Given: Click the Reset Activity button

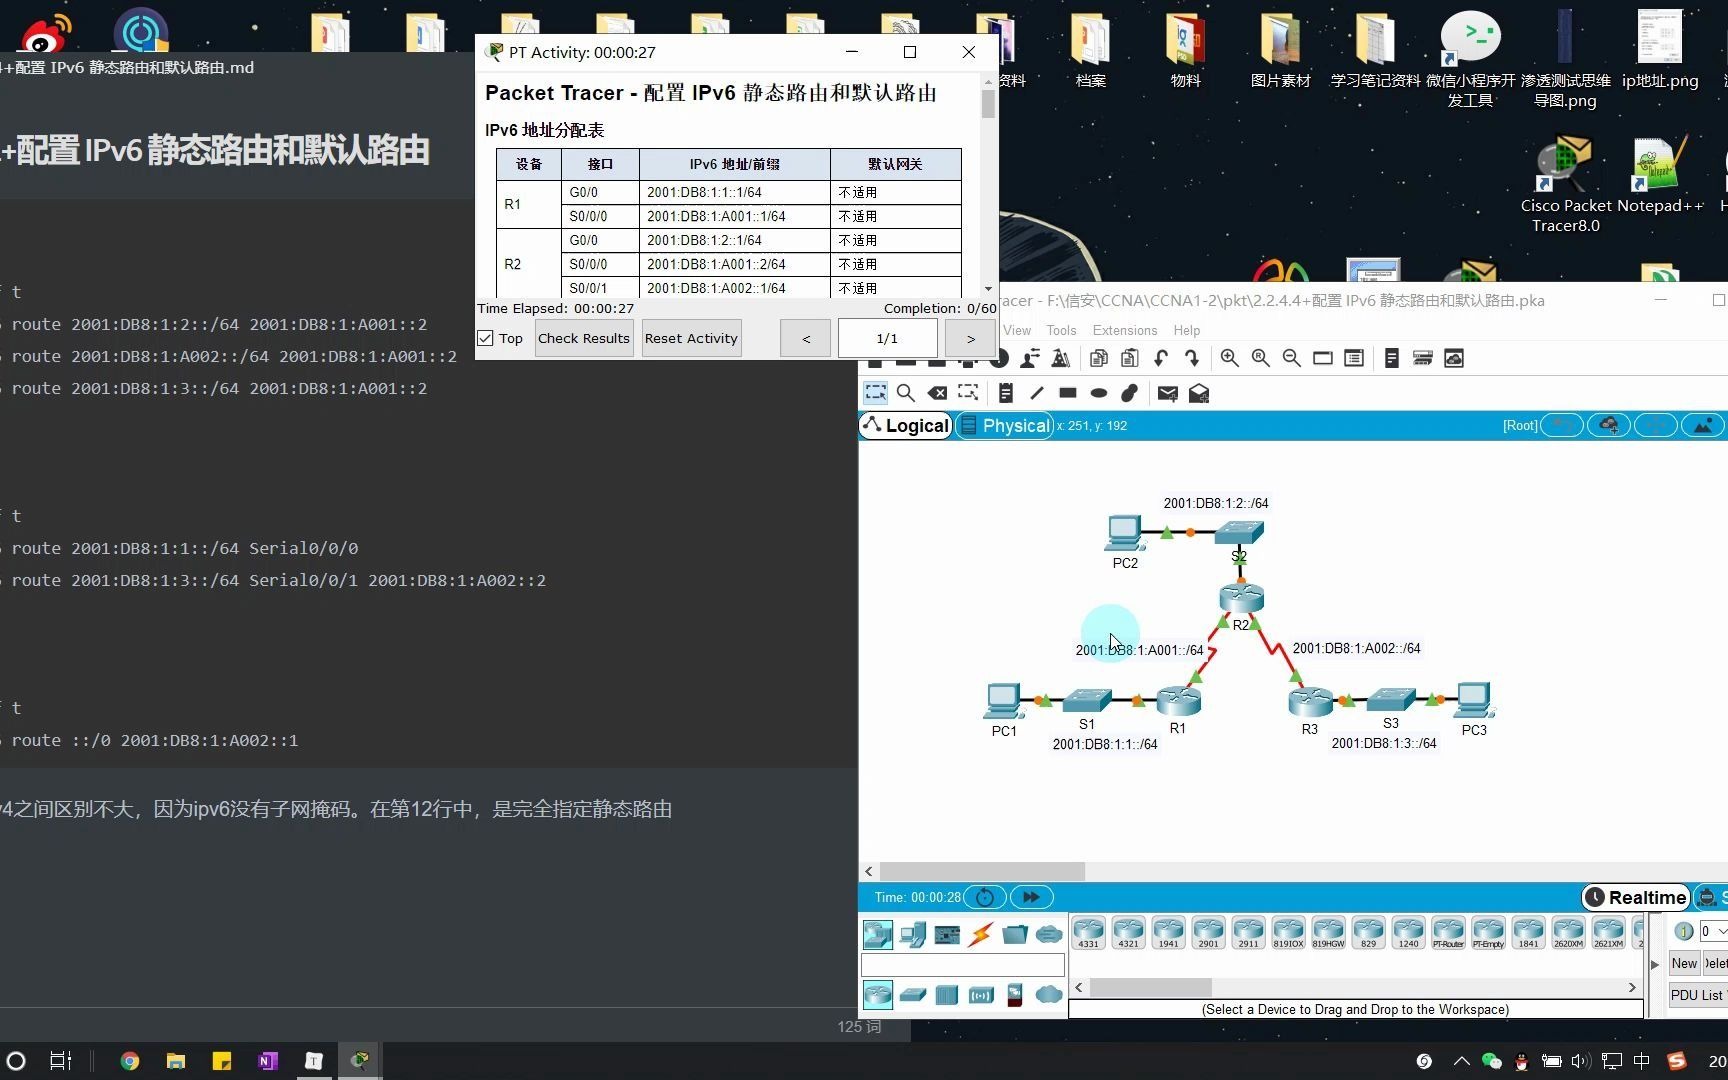Looking at the screenshot, I should [690, 338].
